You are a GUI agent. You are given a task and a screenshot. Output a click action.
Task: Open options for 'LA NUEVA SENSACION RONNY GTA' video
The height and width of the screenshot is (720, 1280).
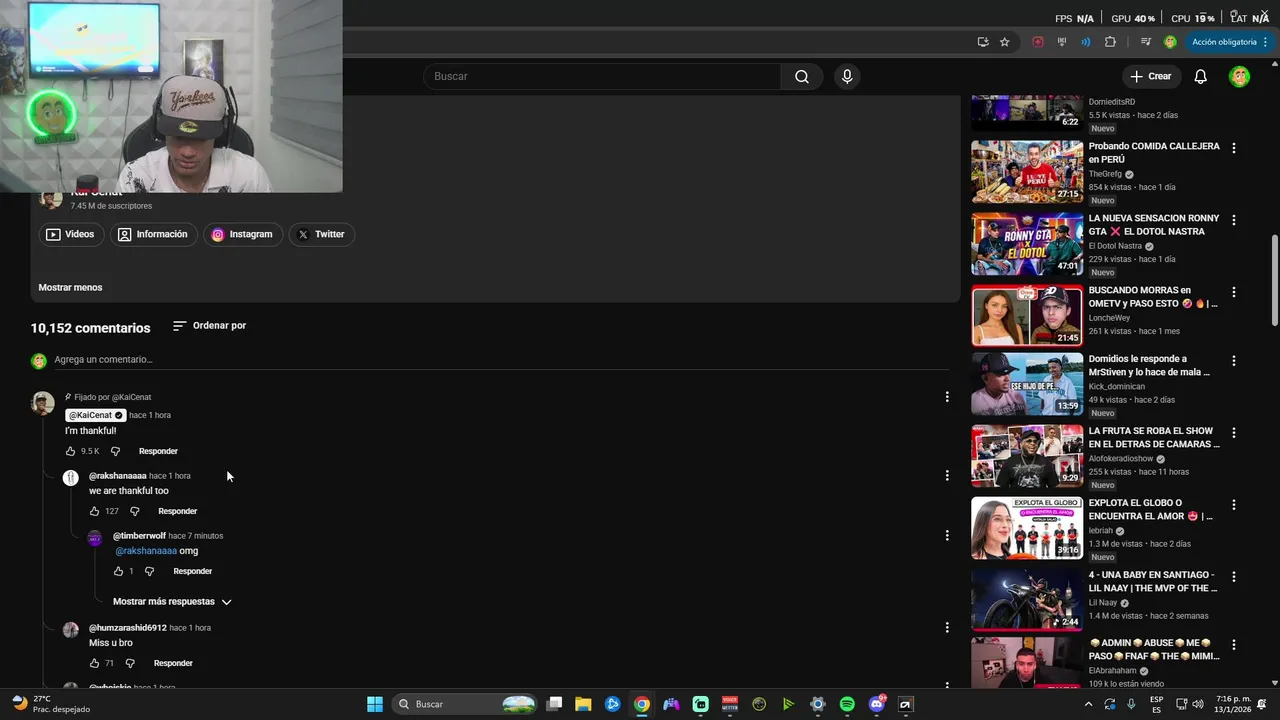tap(1234, 220)
